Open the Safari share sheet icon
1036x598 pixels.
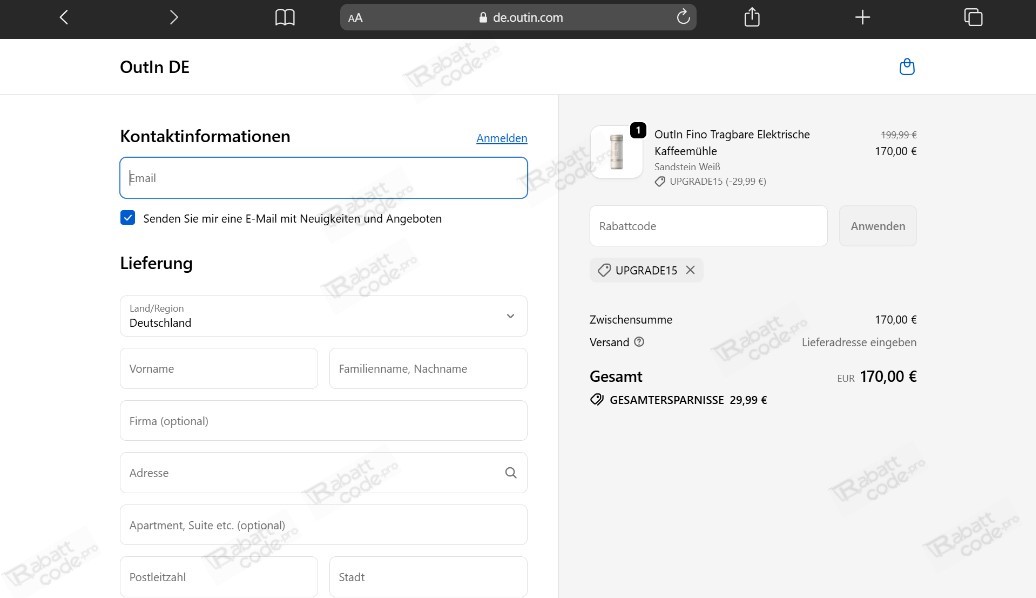[752, 17]
